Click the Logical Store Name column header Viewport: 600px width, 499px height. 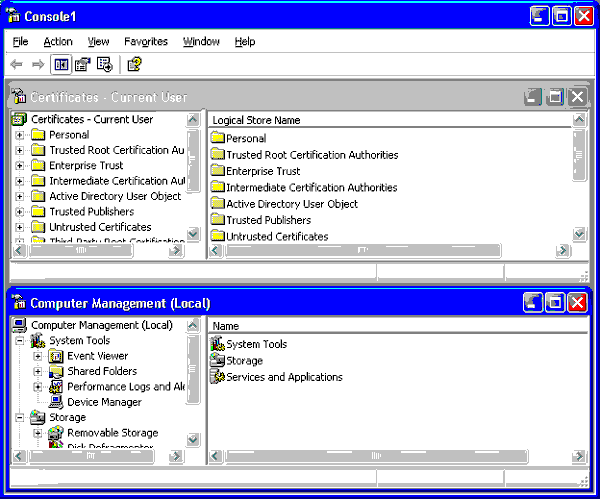pyautogui.click(x=390, y=120)
